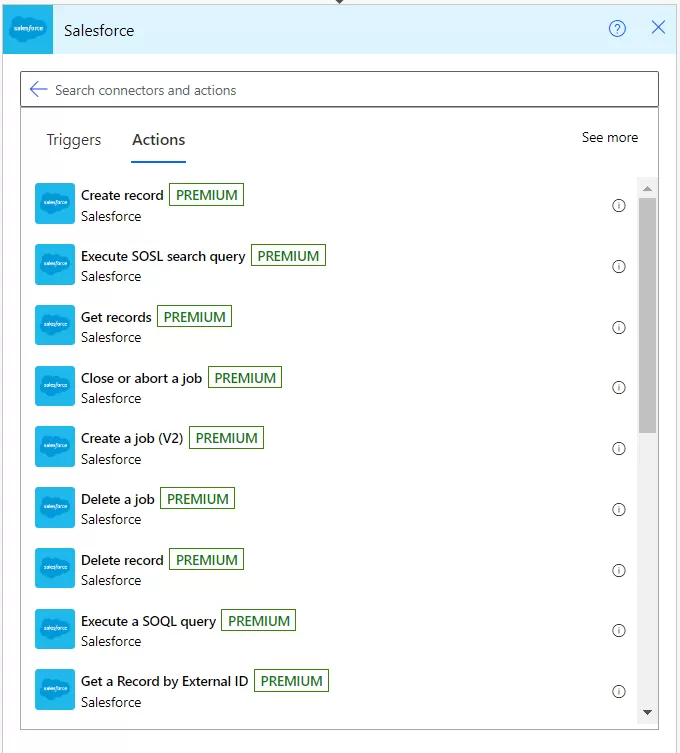Click the actions list scrollbar thumb
Image resolution: width=680 pixels, height=753 pixels.
[647, 315]
